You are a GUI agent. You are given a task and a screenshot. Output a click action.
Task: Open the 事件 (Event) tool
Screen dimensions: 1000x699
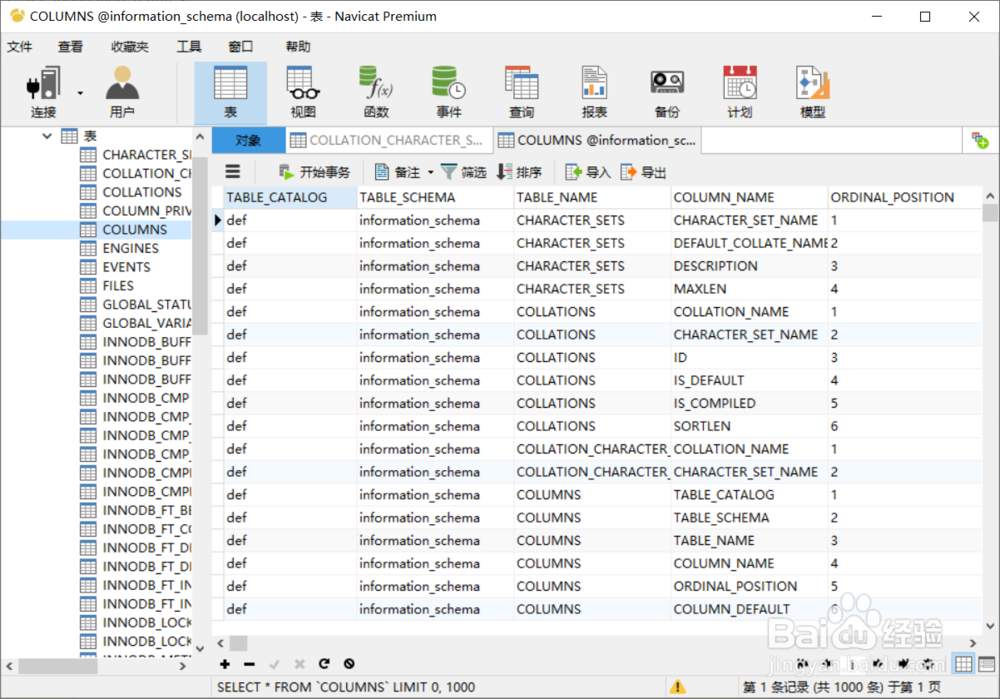(448, 90)
